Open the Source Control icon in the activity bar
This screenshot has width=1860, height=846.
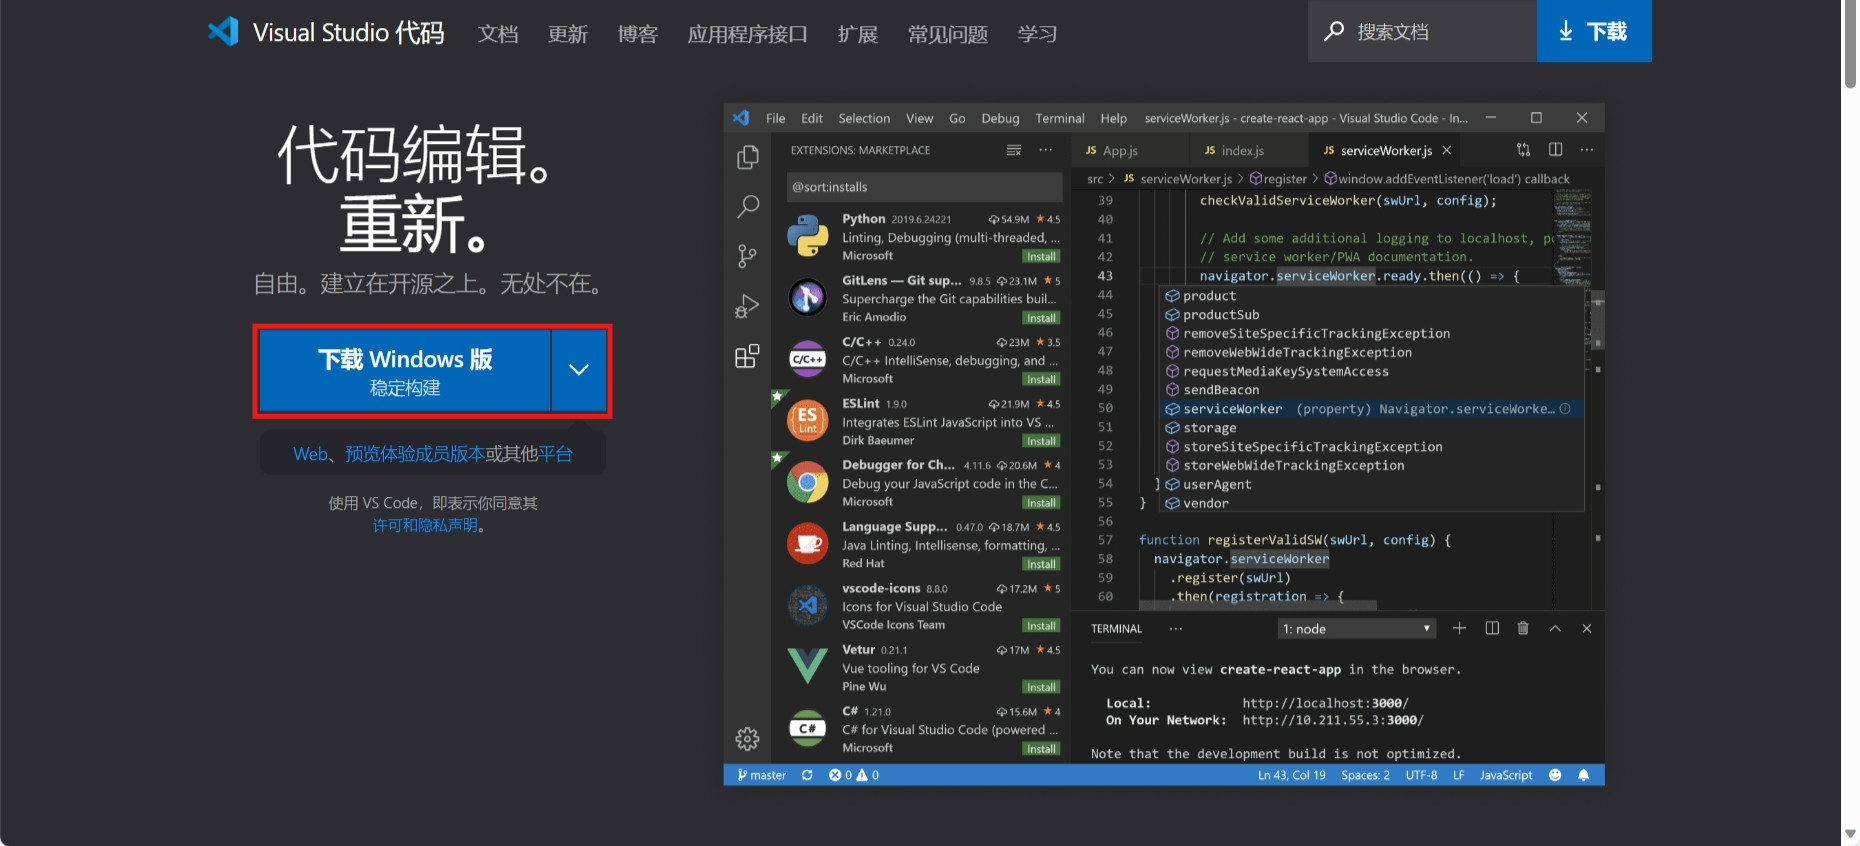coord(747,256)
